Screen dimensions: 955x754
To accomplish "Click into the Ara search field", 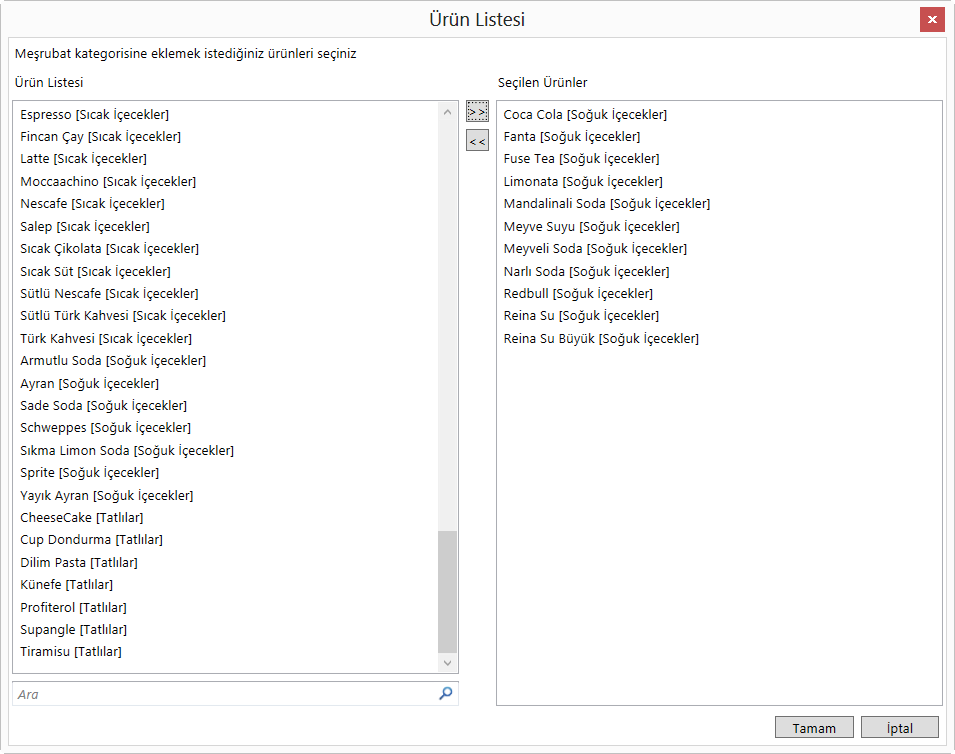I will click(225, 694).
